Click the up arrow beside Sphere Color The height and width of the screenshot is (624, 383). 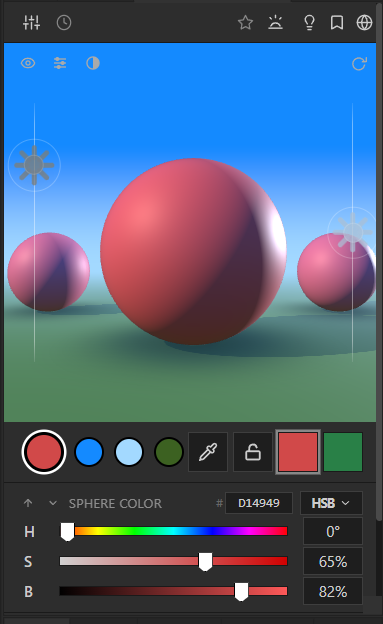tap(28, 503)
